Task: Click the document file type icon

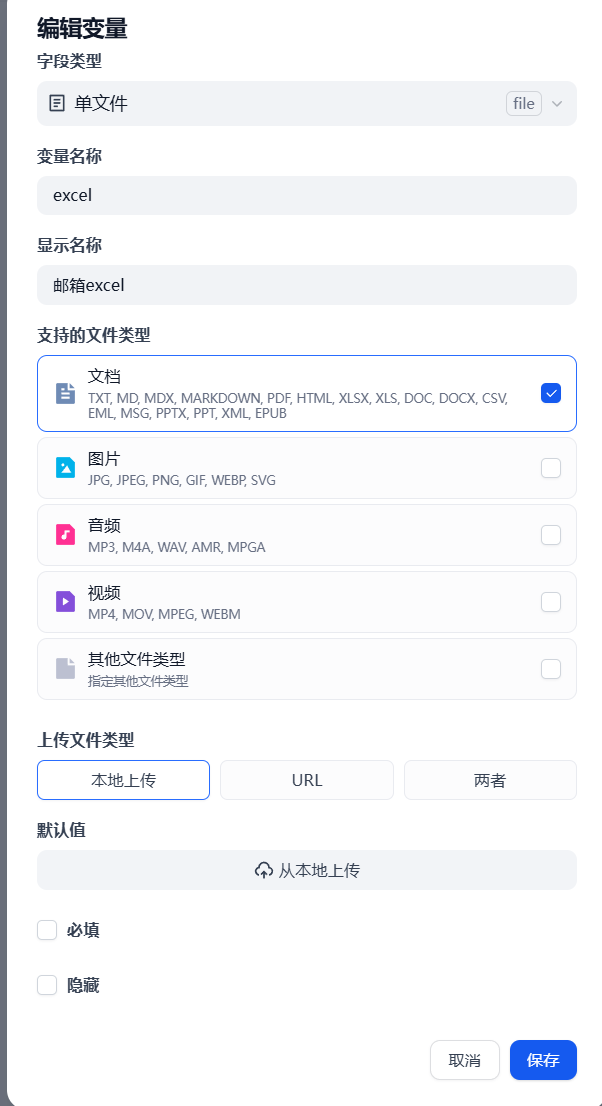Action: 65,393
